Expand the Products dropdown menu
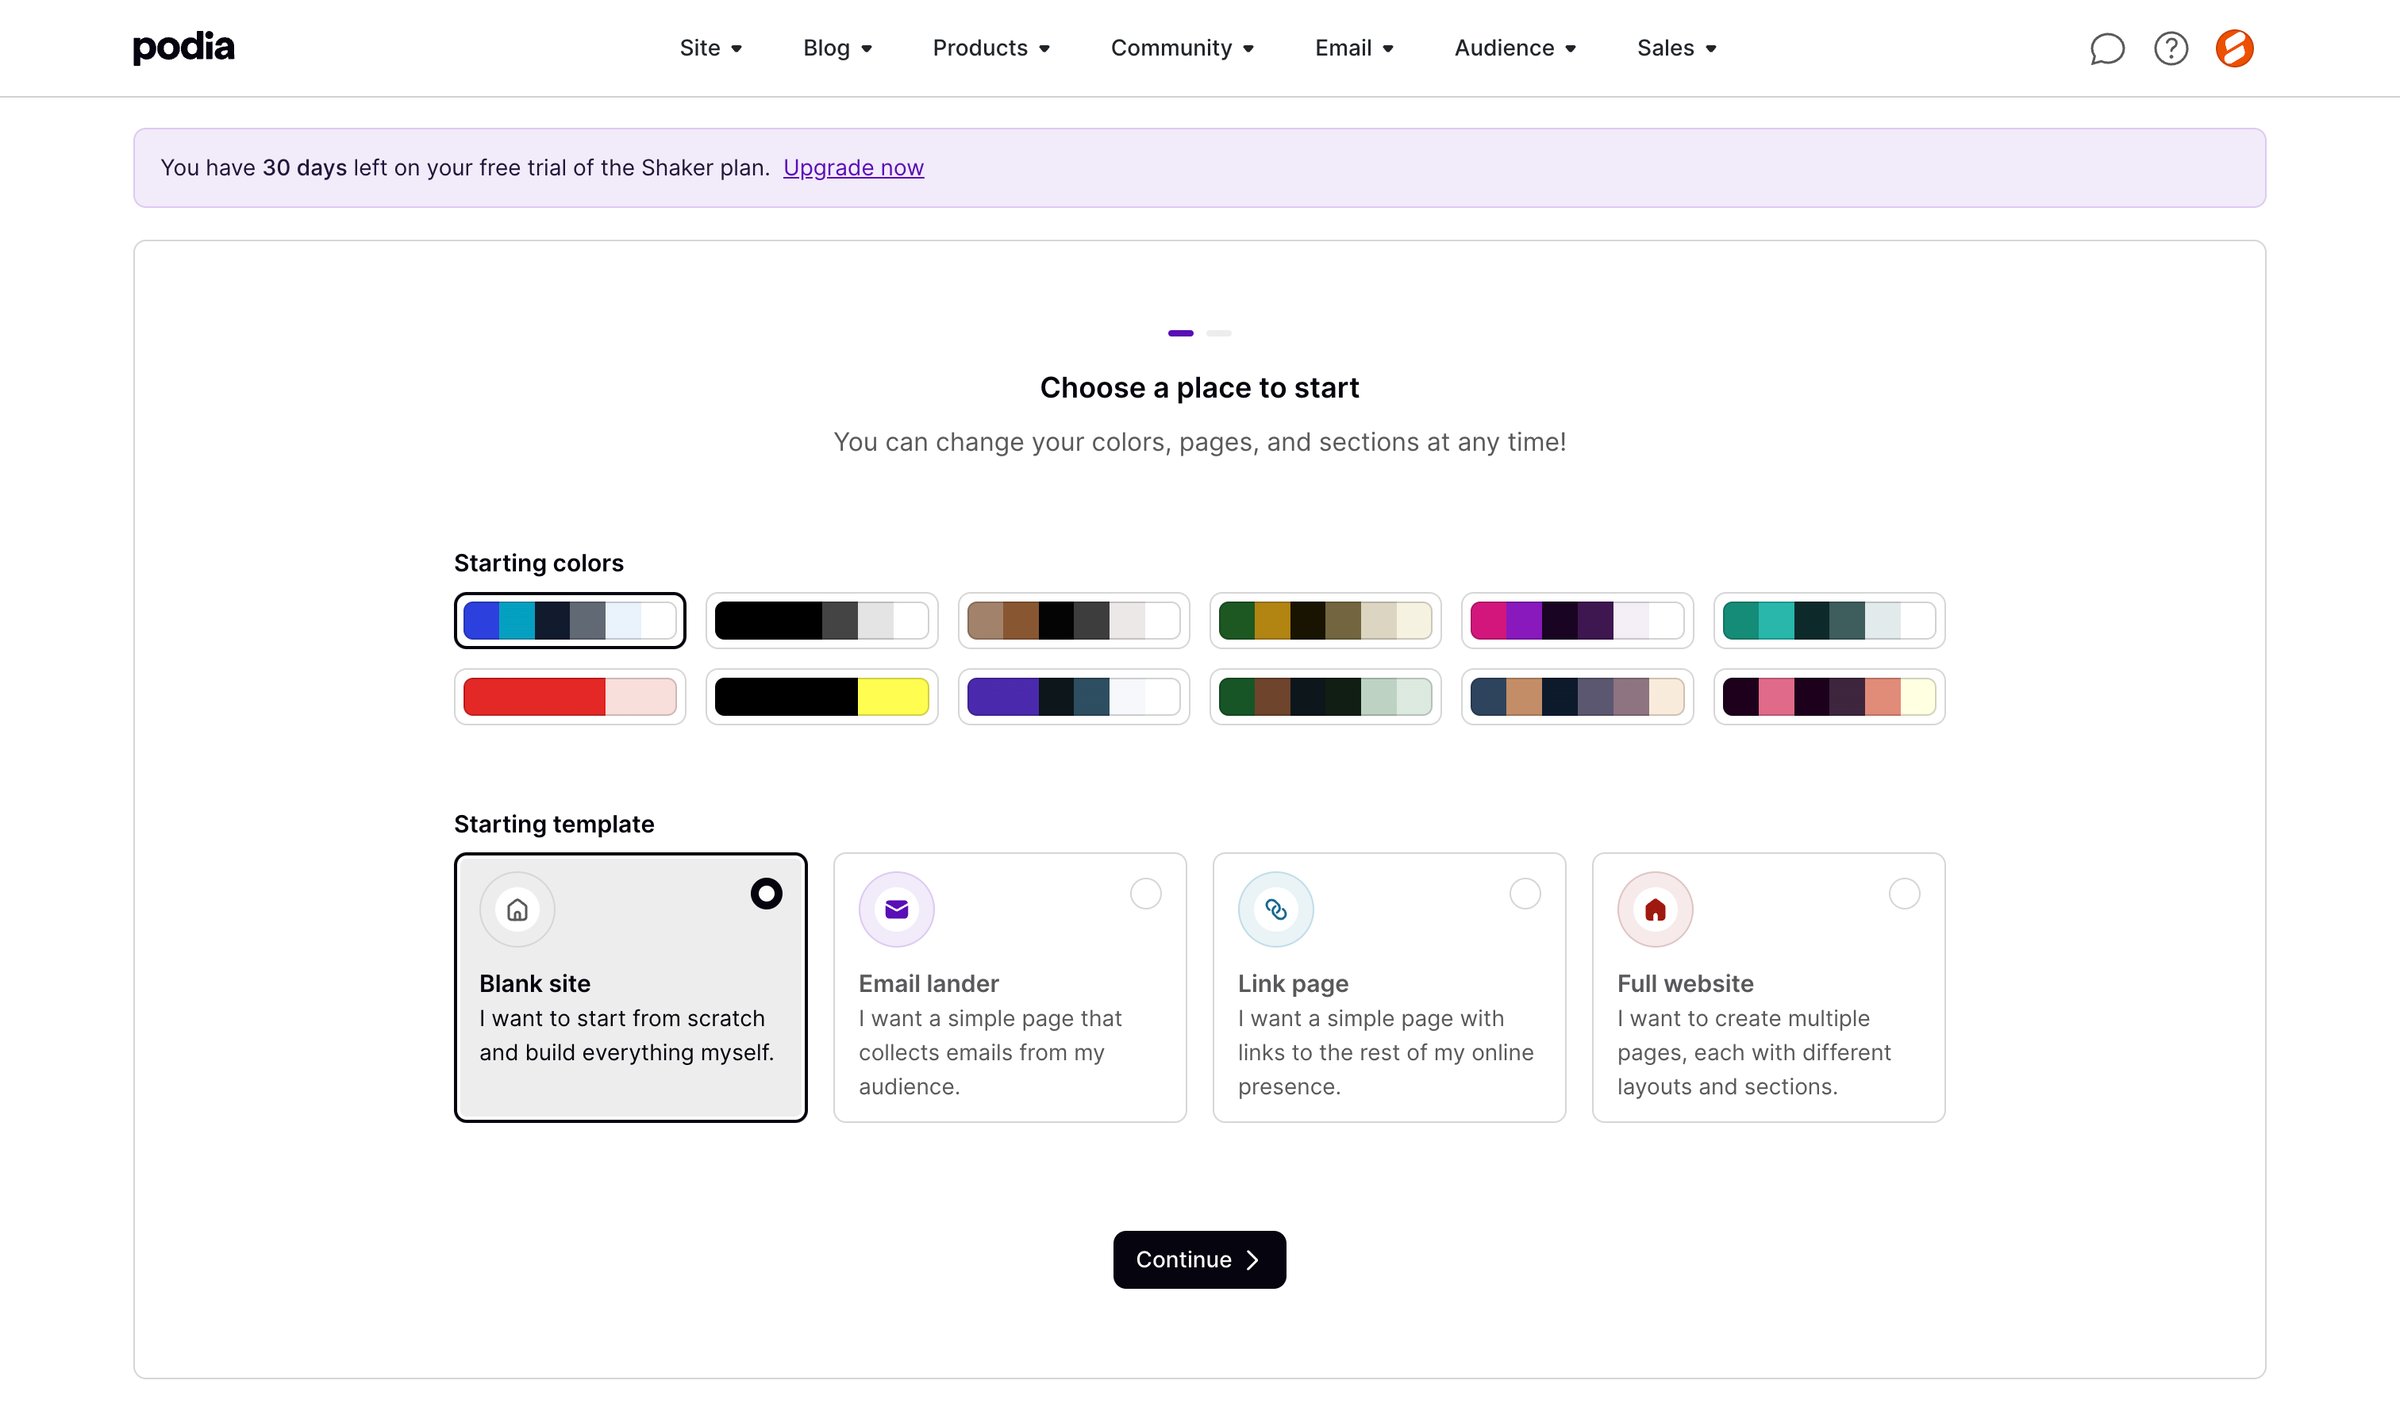Viewport: 2400px width, 1411px height. tap(991, 48)
